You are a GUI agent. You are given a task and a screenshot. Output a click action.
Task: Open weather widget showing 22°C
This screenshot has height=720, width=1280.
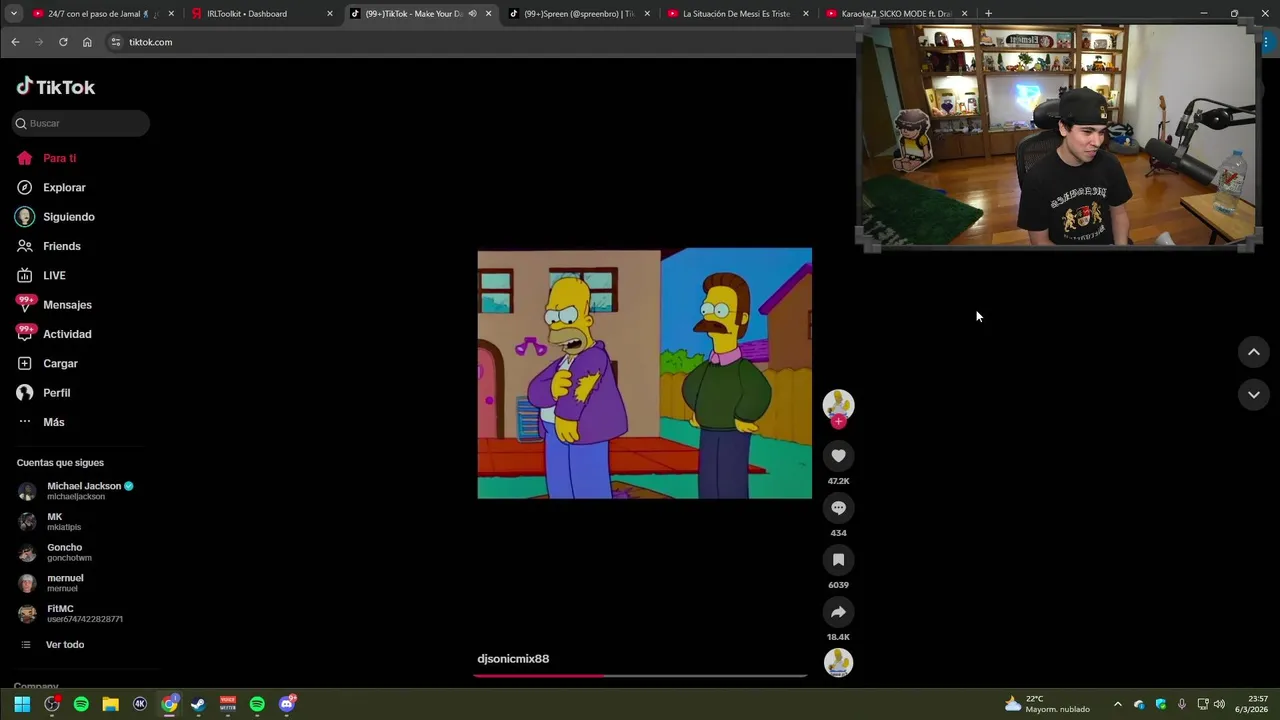coord(1047,704)
